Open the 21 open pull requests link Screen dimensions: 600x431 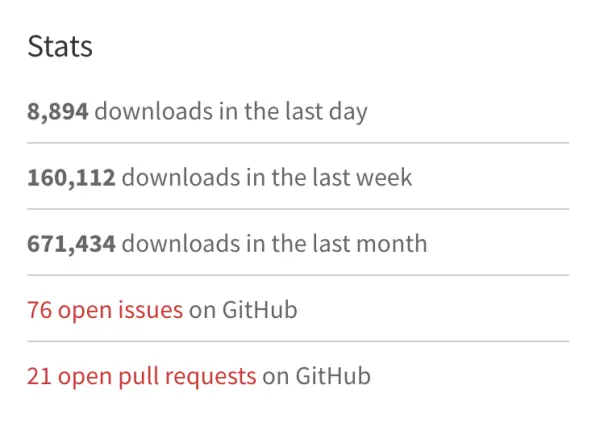(142, 376)
